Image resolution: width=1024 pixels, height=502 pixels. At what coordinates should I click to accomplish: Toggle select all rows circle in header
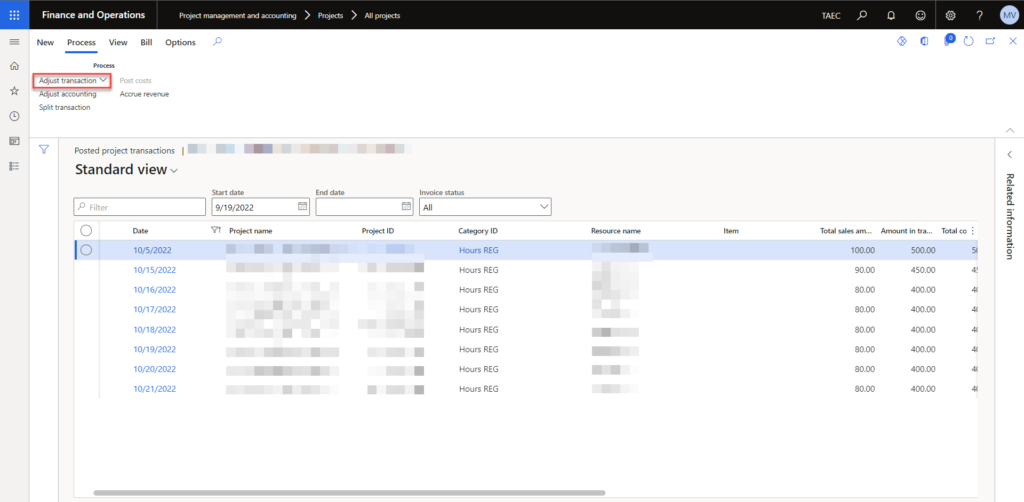coord(86,230)
